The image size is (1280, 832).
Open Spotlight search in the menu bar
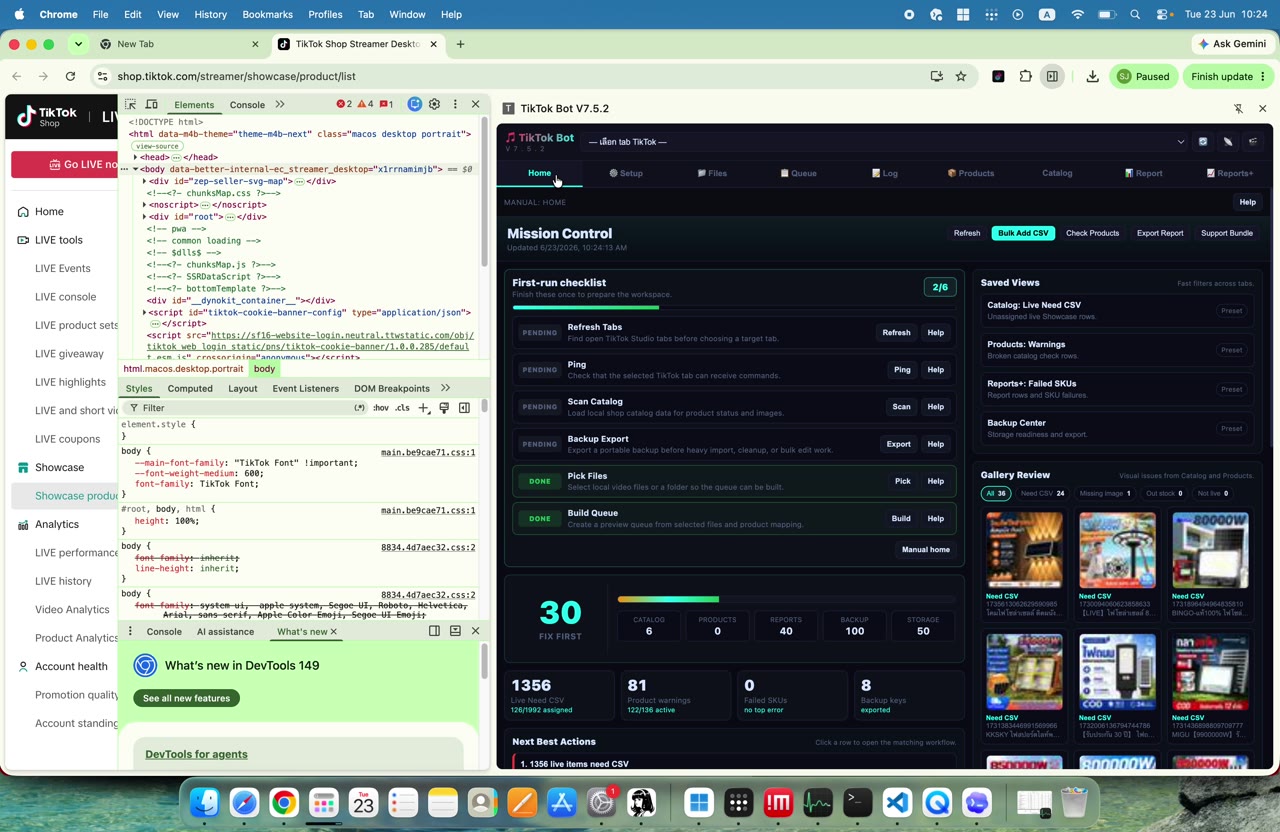click(x=1135, y=15)
